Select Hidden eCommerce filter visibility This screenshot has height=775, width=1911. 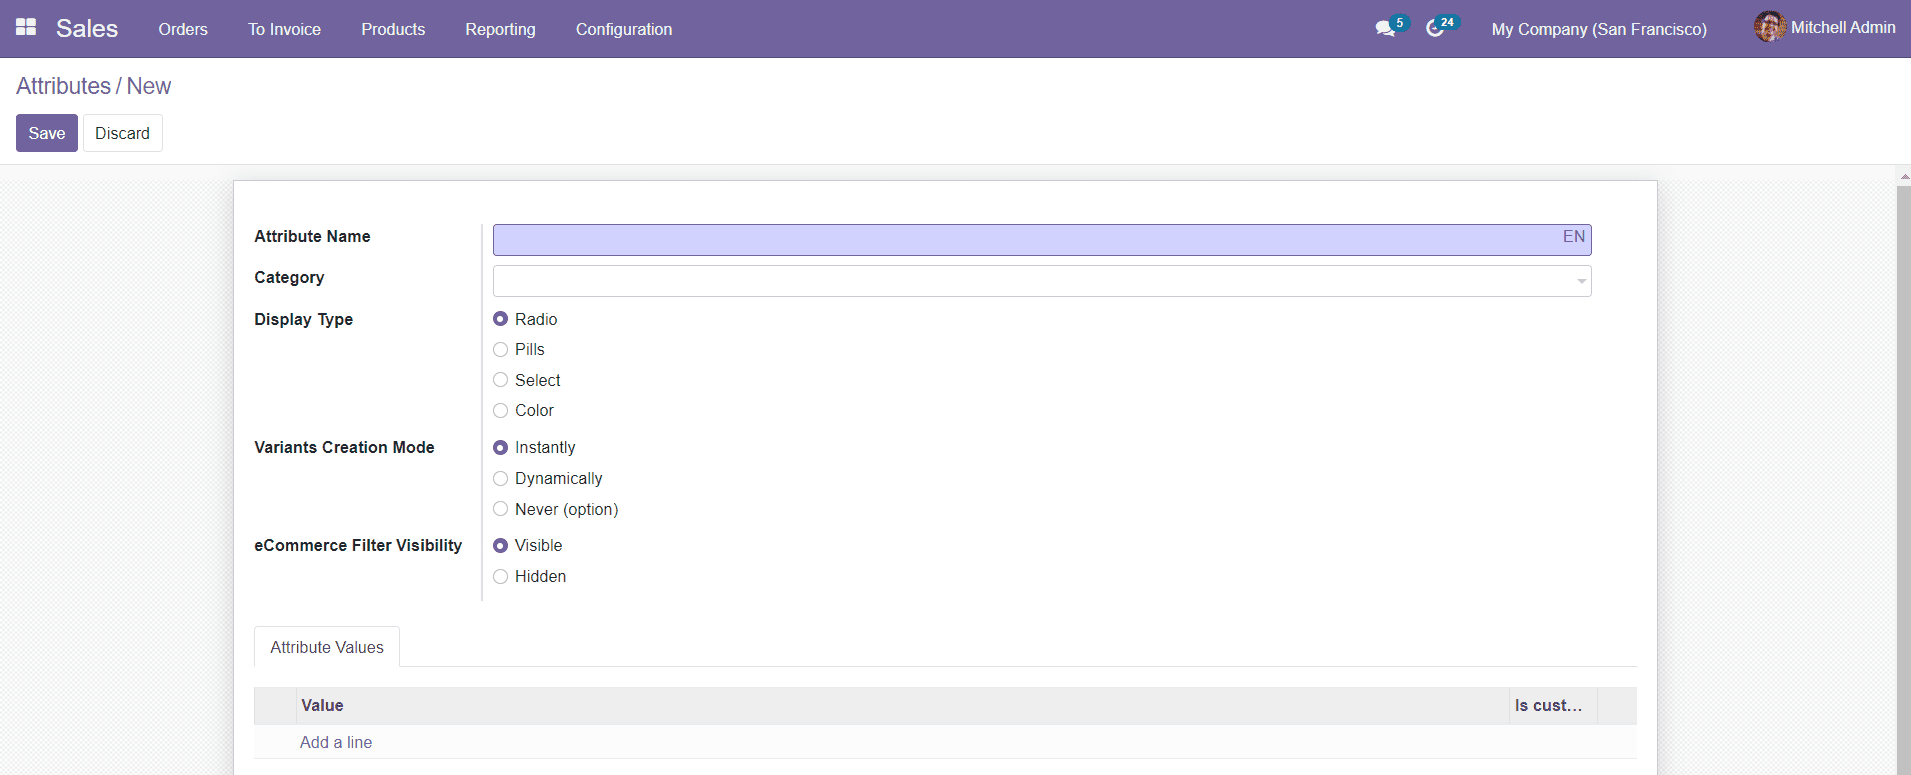click(501, 577)
